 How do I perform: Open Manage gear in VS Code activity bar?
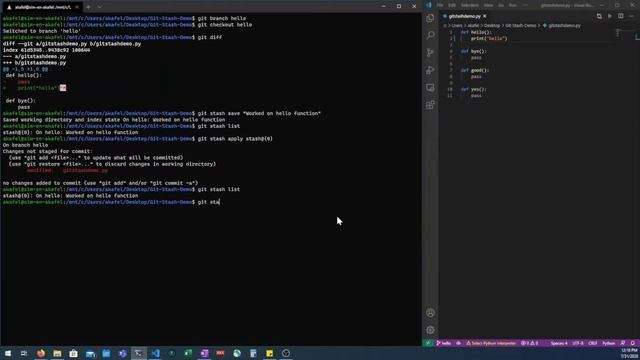tap(430, 330)
